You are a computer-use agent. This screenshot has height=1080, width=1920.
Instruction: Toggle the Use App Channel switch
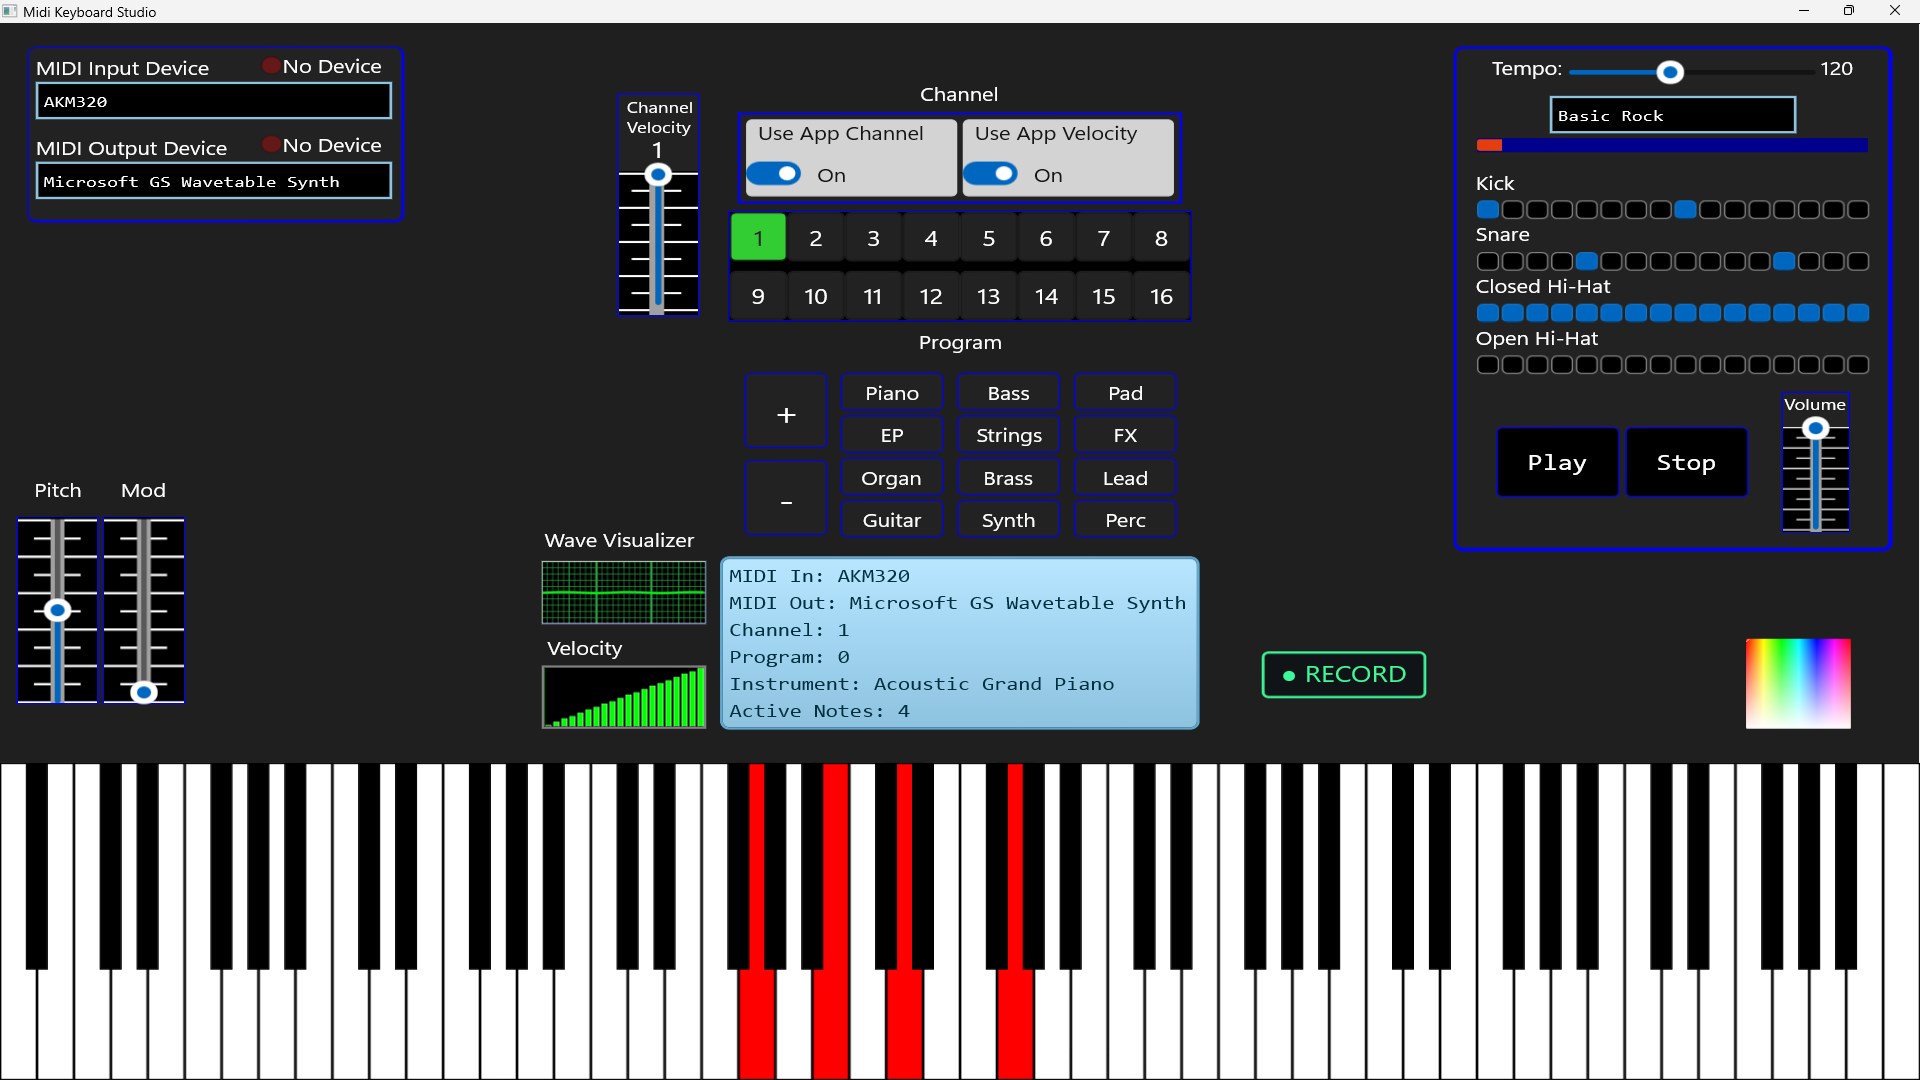[x=774, y=174]
